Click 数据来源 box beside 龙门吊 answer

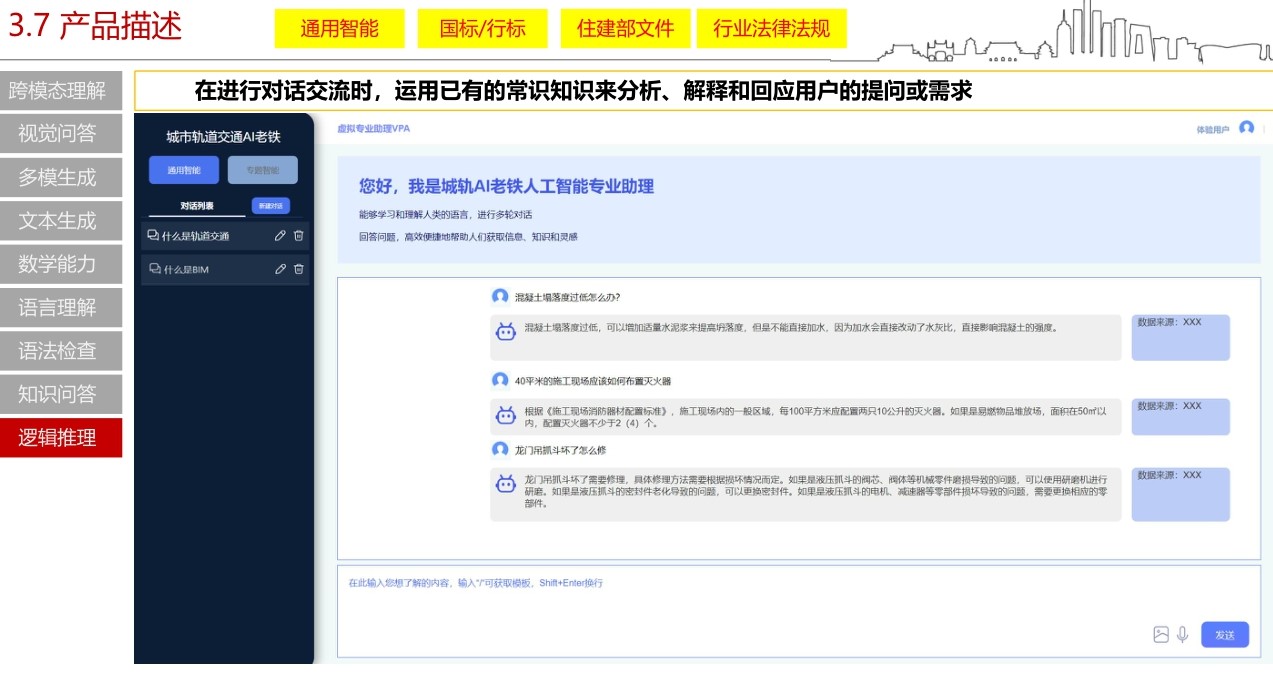[x=1180, y=494]
